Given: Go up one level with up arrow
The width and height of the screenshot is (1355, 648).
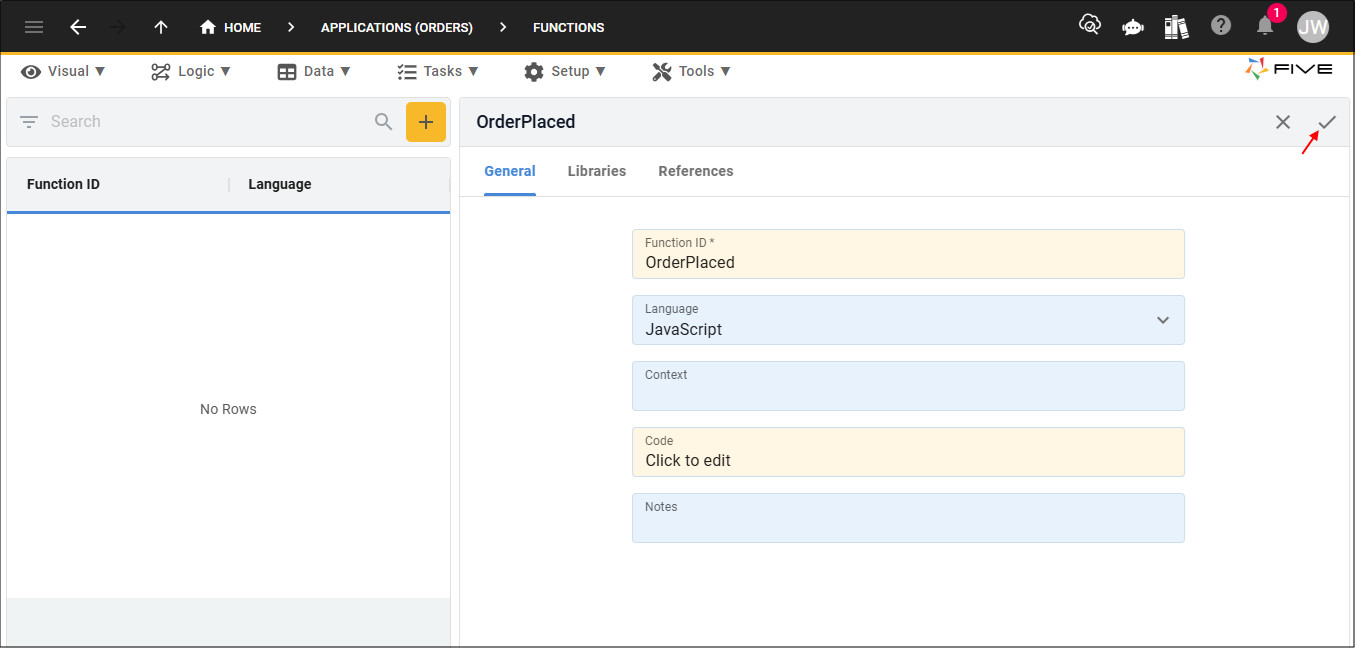Looking at the screenshot, I should pos(161,27).
